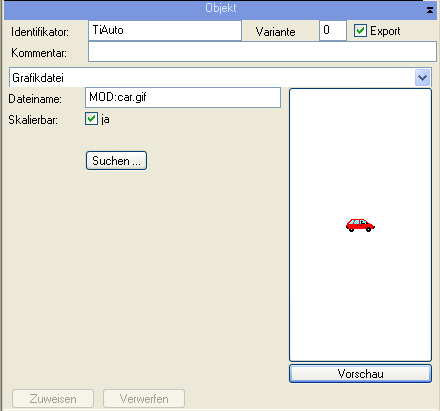Click the empty Kommentar text field
This screenshot has width=440, height=411.
tap(262, 52)
